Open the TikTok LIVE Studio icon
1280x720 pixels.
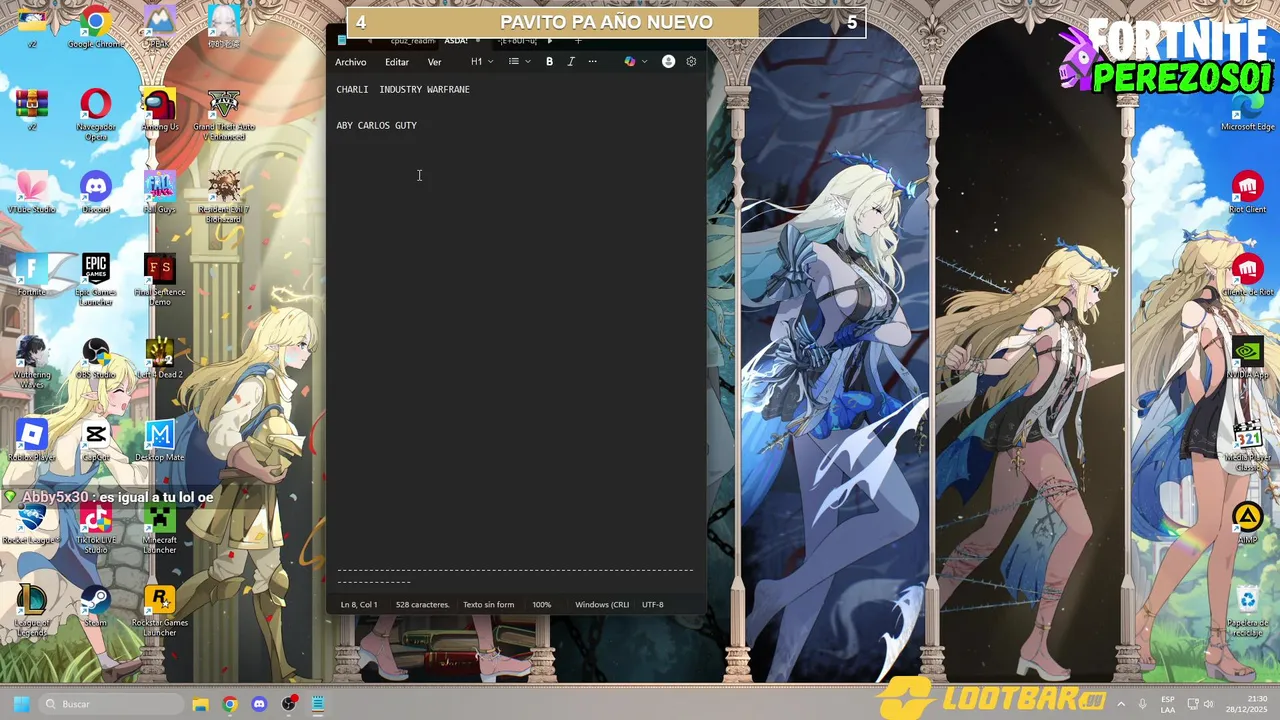click(x=96, y=527)
